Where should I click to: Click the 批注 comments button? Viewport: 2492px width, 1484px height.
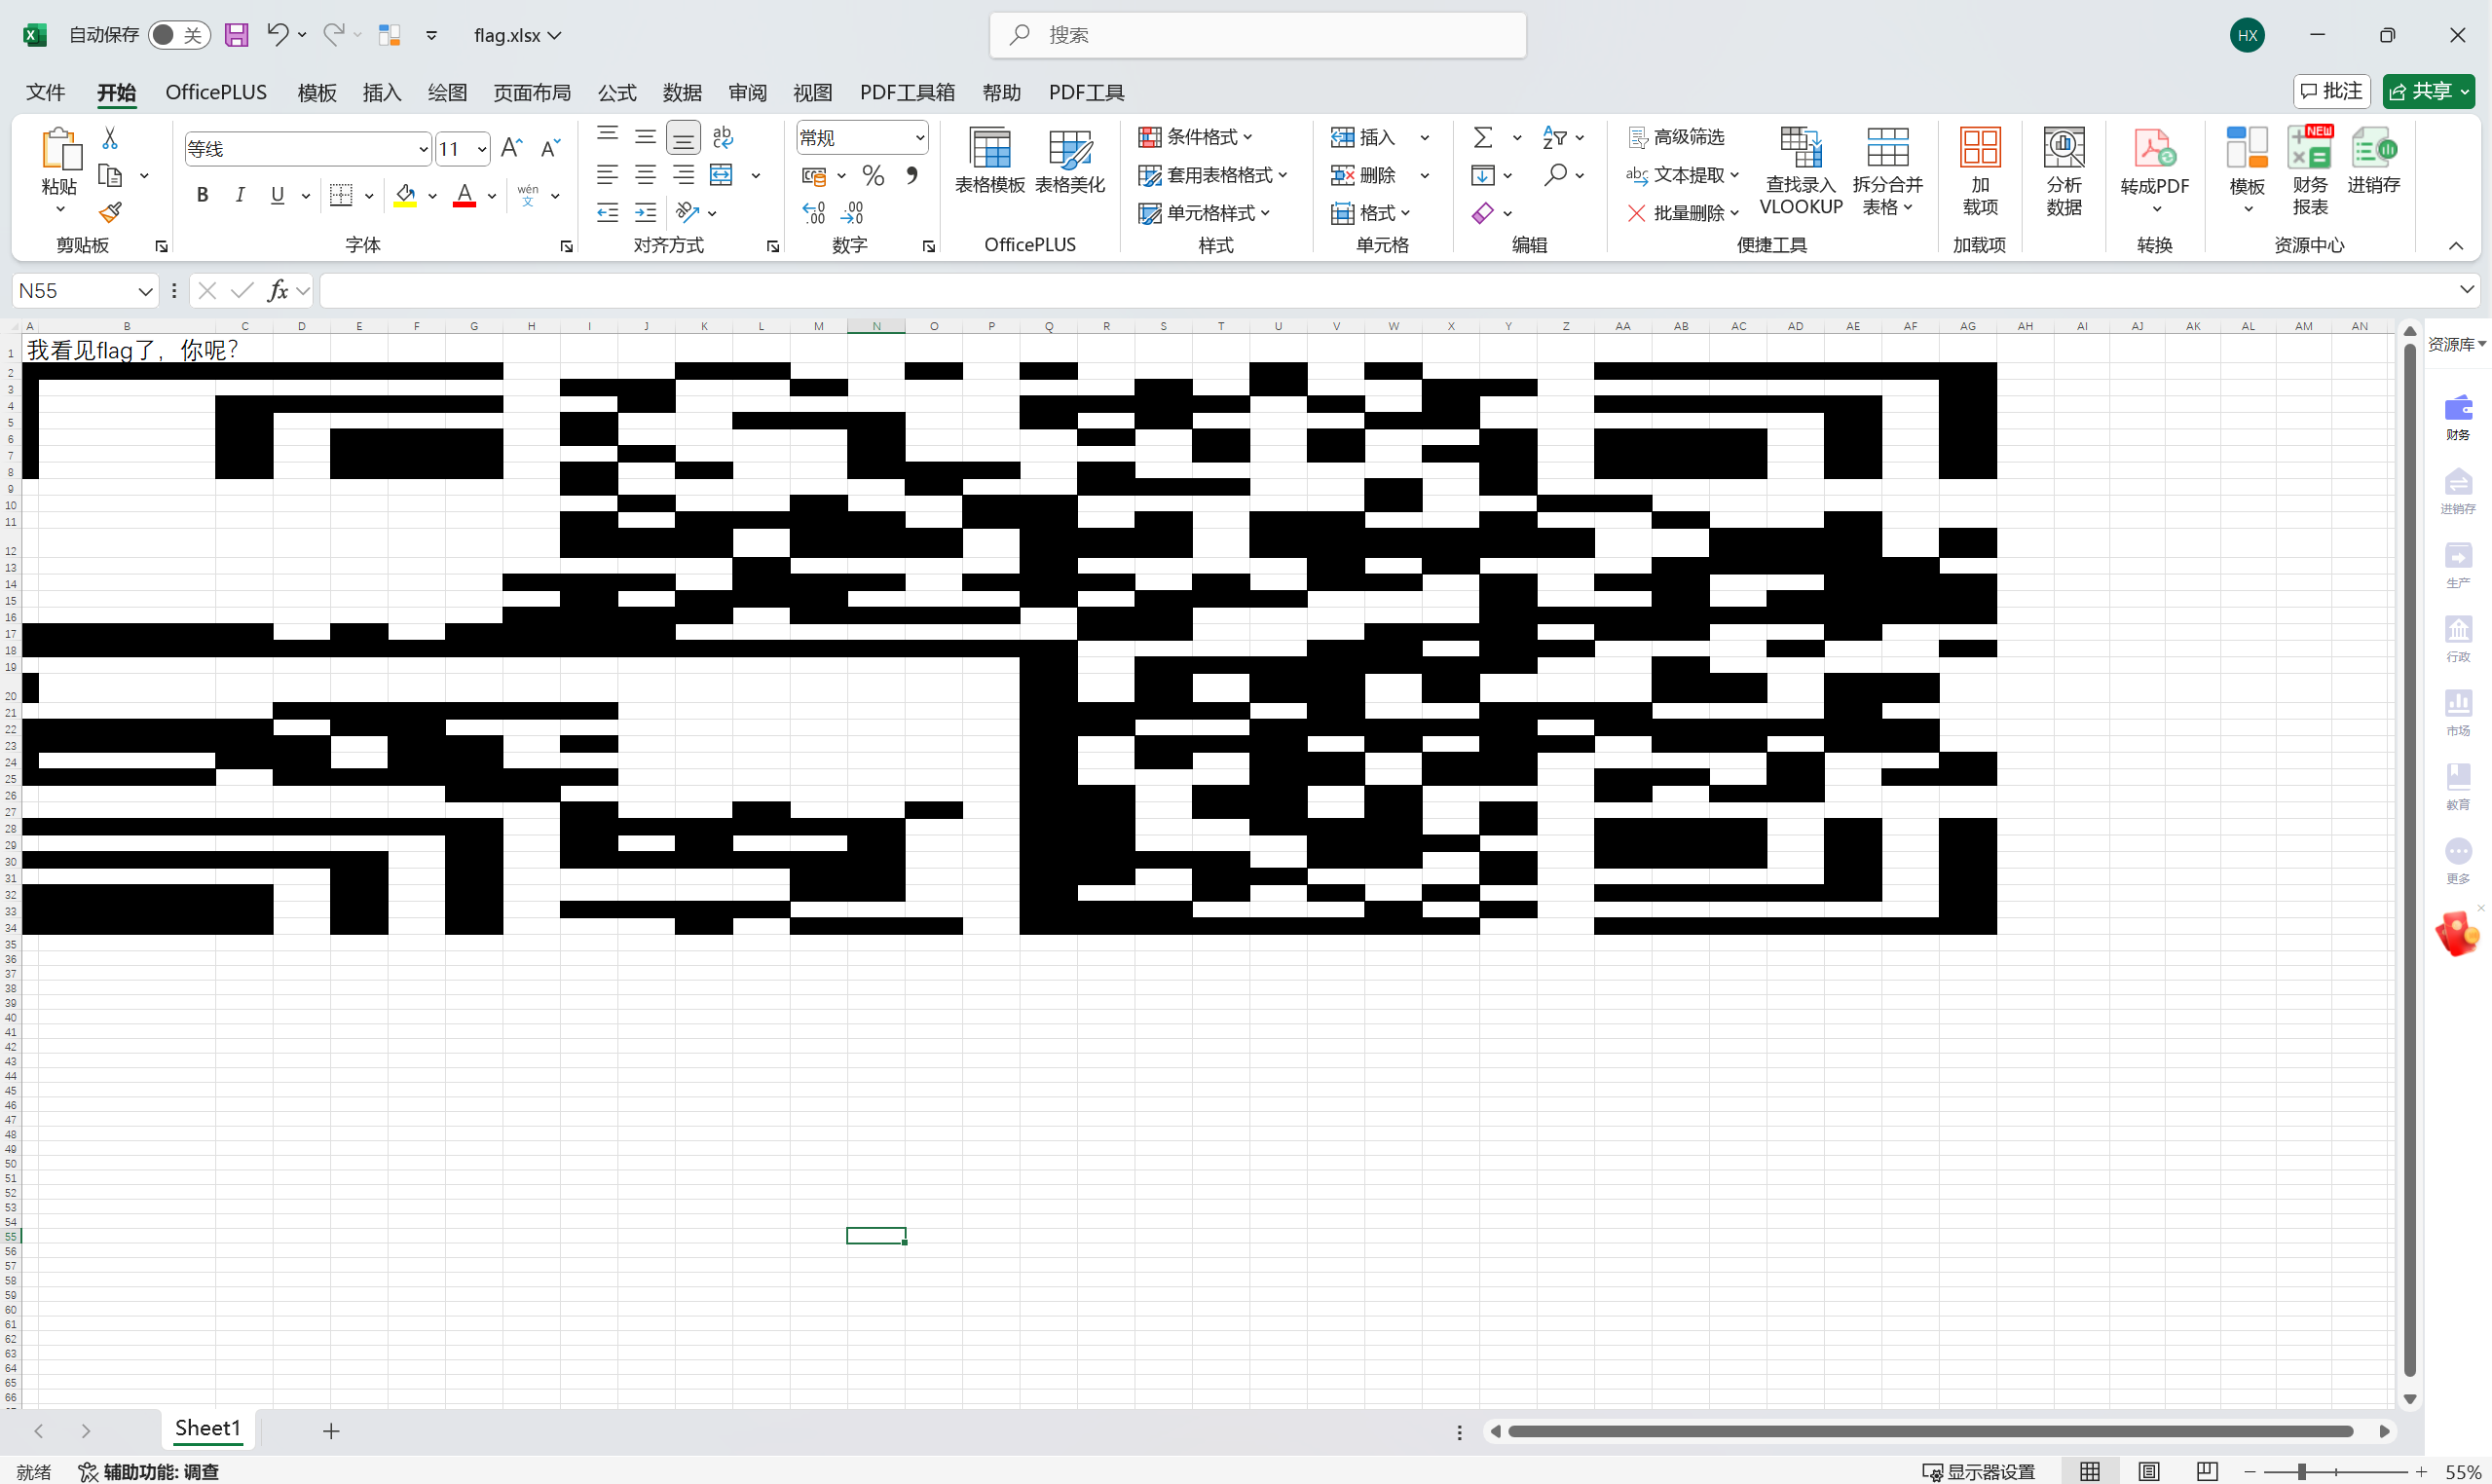point(2331,91)
